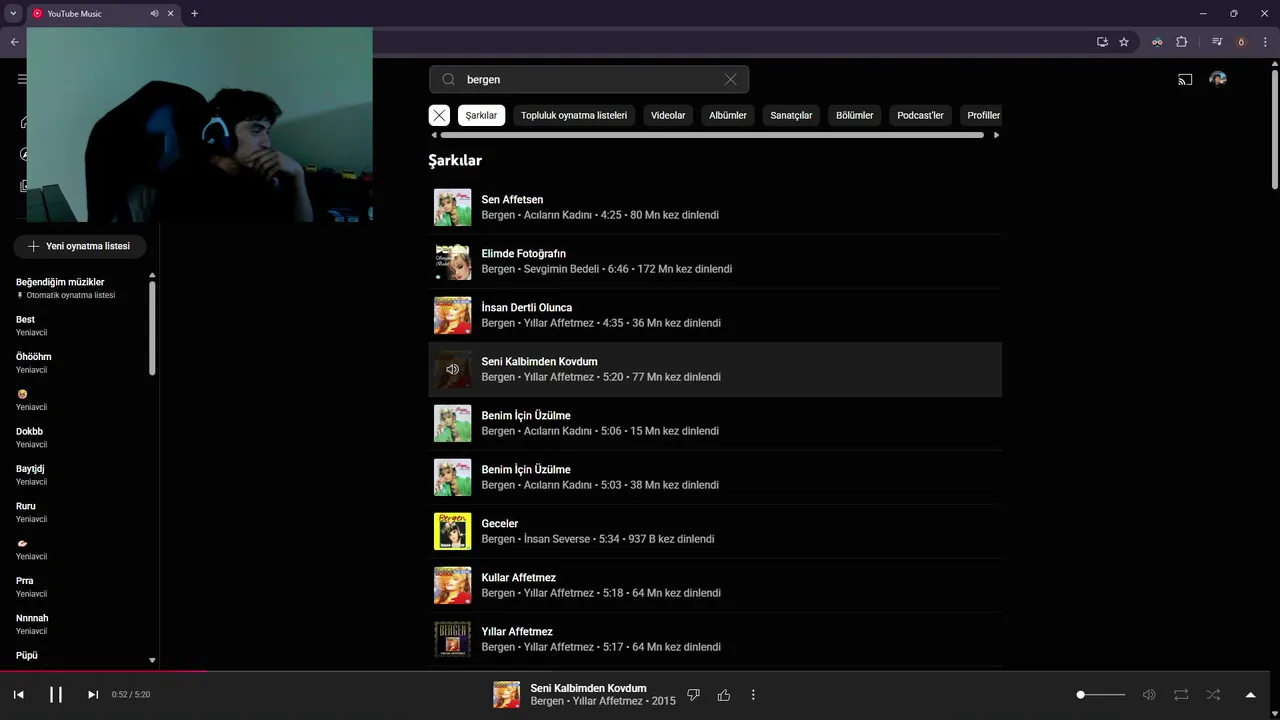The width and height of the screenshot is (1280, 720).
Task: Go back with browser back arrow
Action: pyautogui.click(x=14, y=42)
